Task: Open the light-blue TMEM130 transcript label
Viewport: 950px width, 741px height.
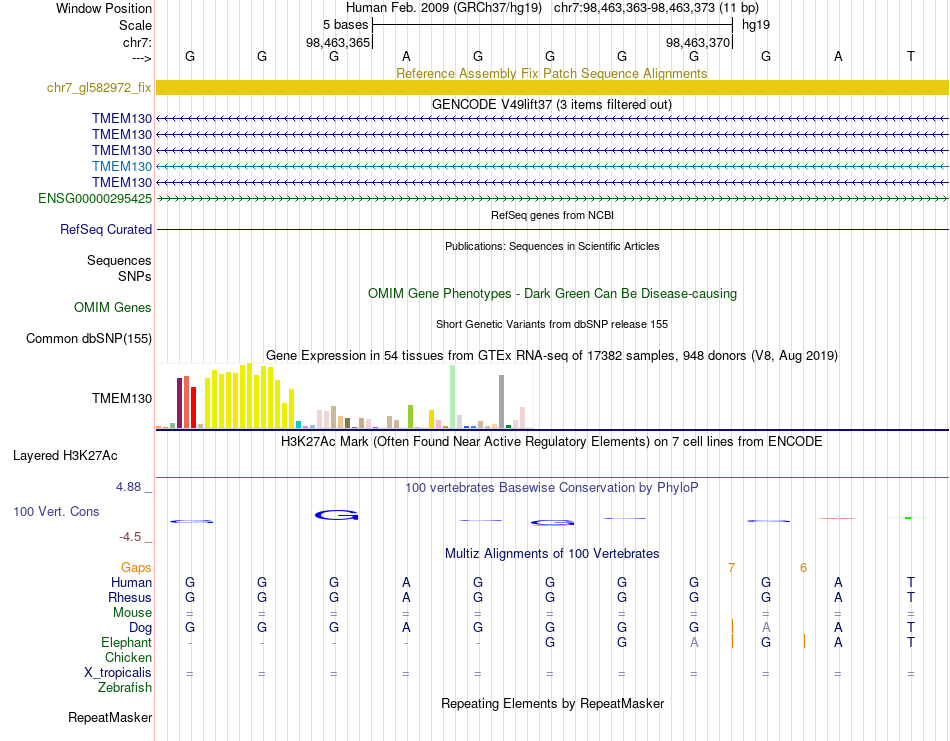Action: 122,166
